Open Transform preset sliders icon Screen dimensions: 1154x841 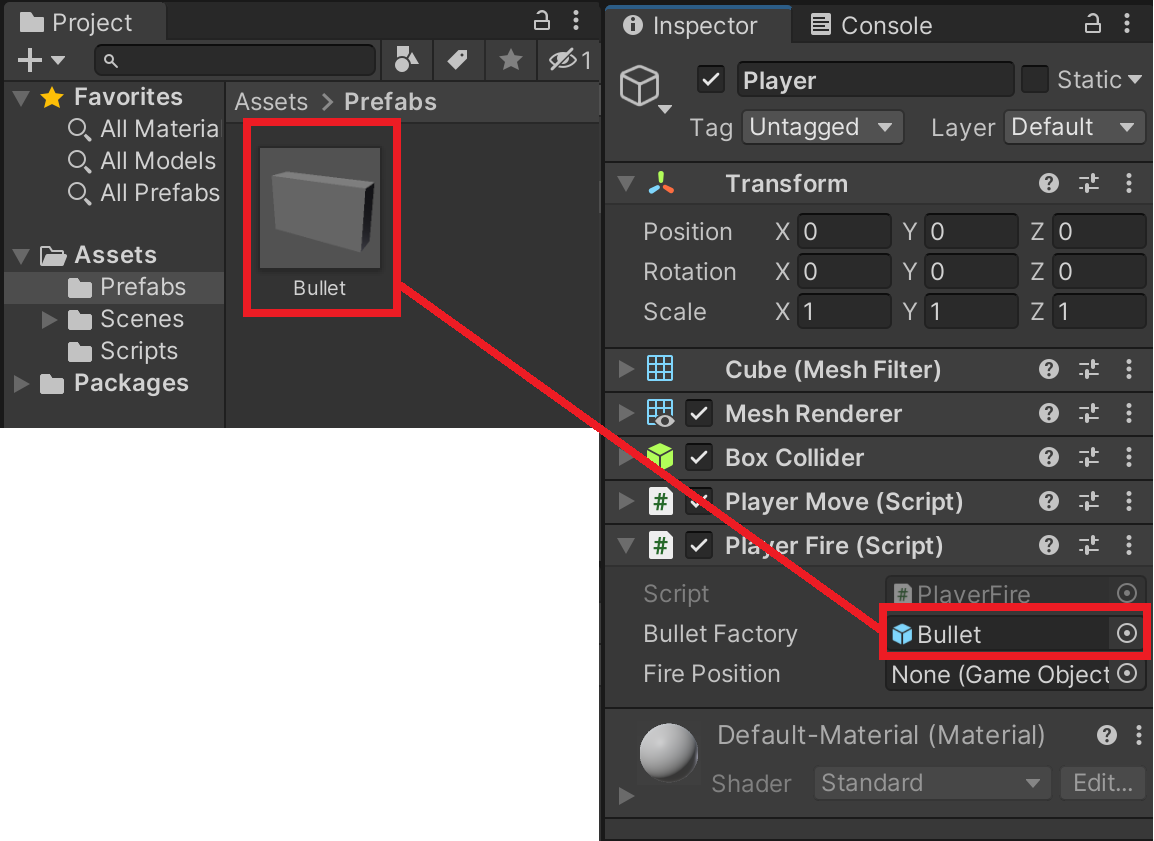pos(1089,183)
